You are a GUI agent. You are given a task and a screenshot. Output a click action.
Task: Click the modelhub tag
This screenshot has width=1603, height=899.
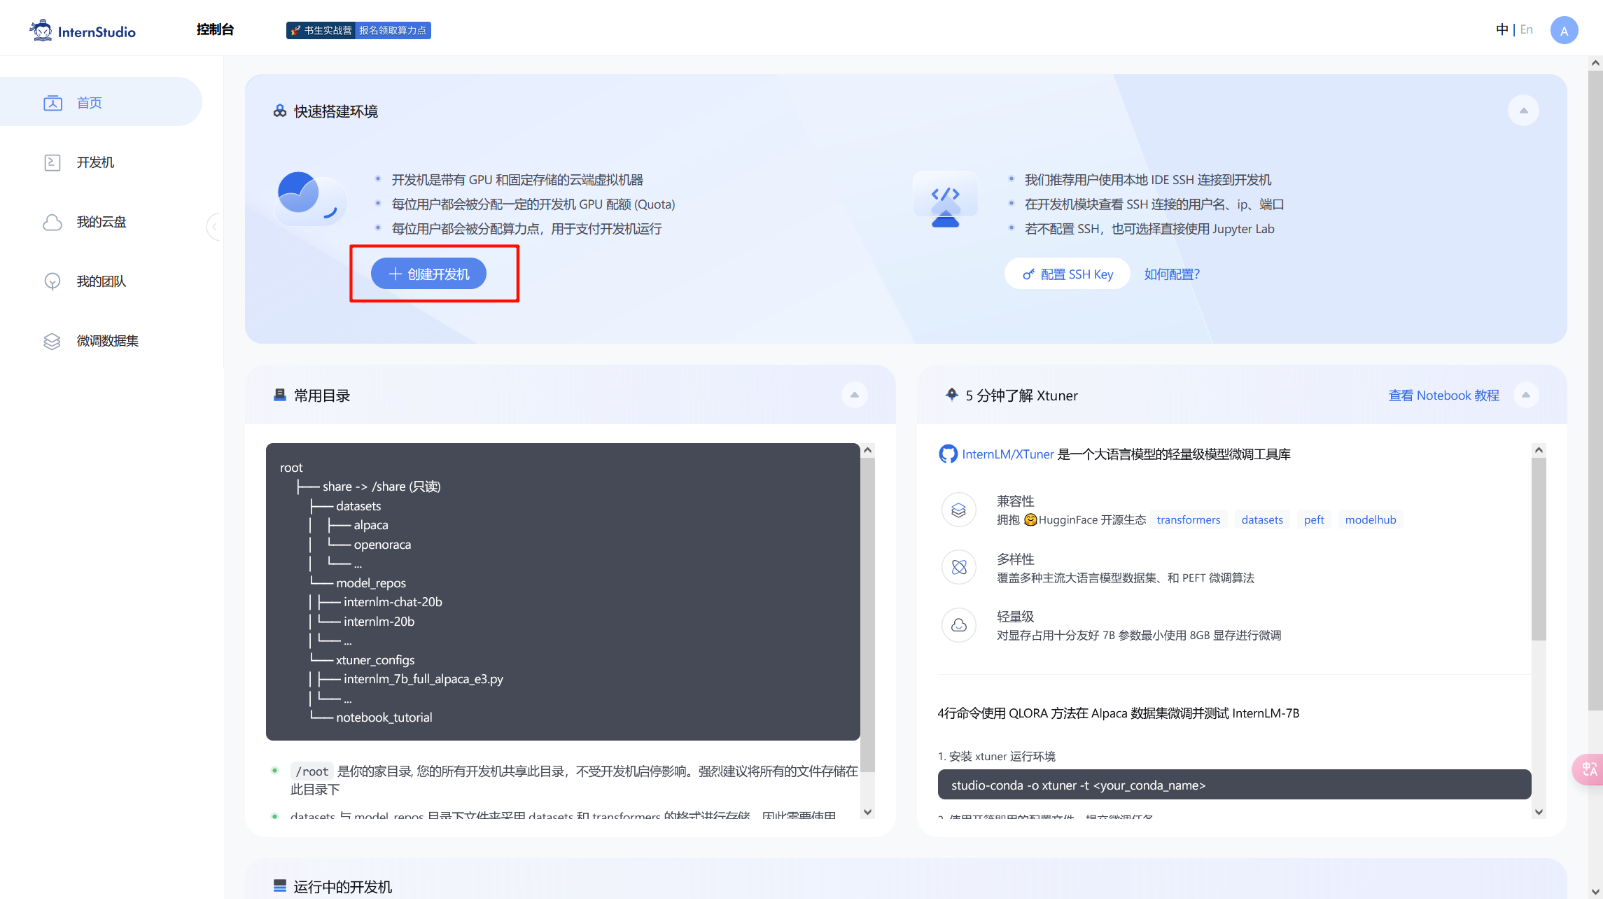[1371, 520]
